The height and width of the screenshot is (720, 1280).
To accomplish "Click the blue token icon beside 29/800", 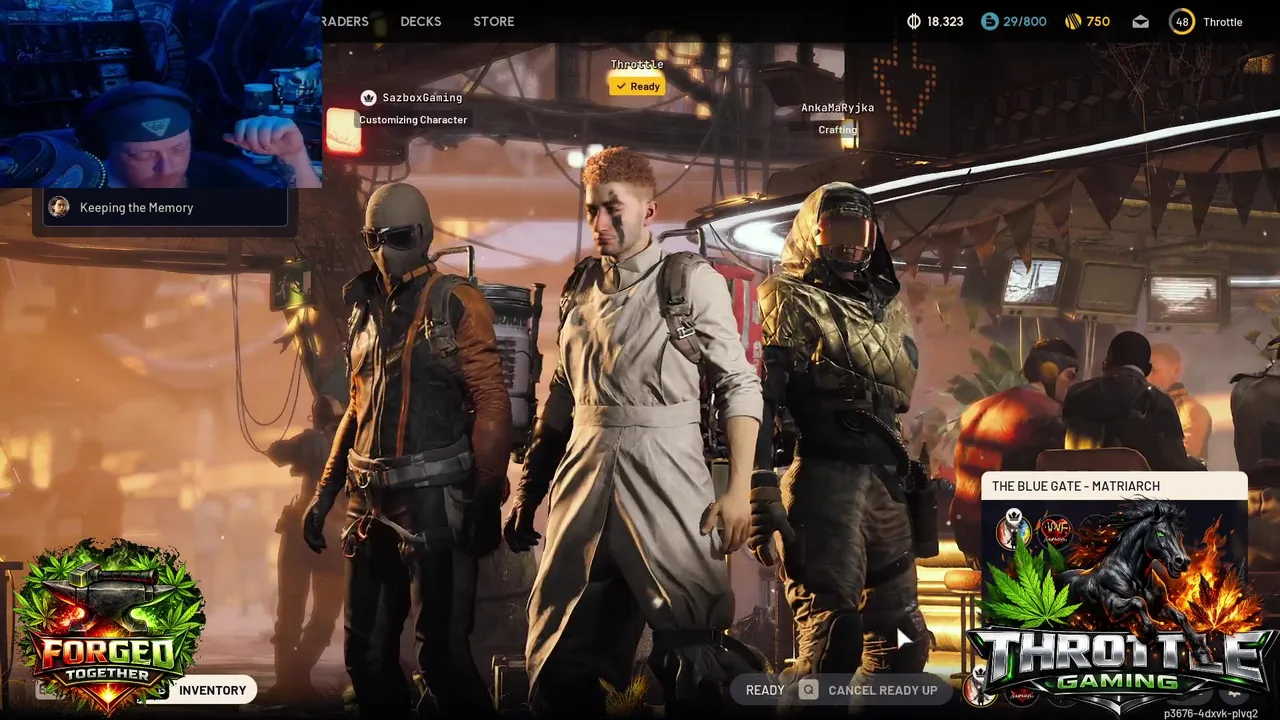I will point(989,21).
